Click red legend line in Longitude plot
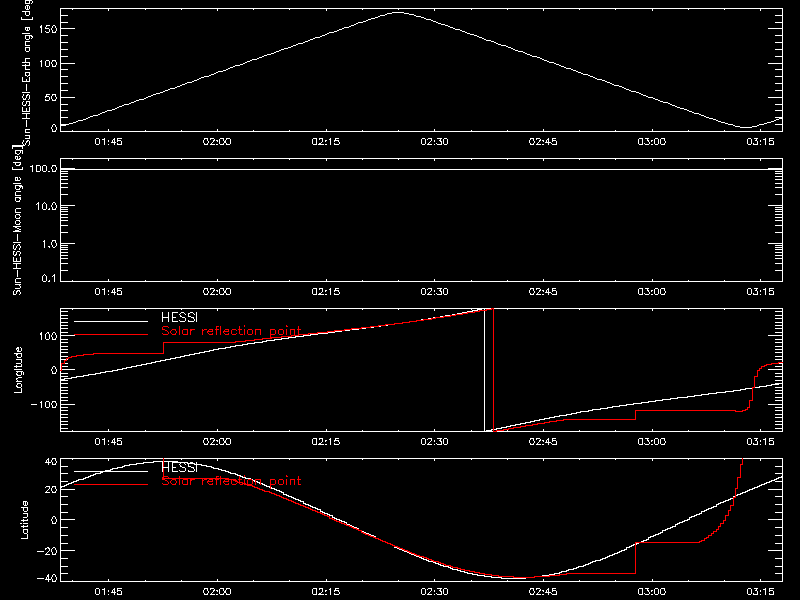 pyautogui.click(x=111, y=335)
